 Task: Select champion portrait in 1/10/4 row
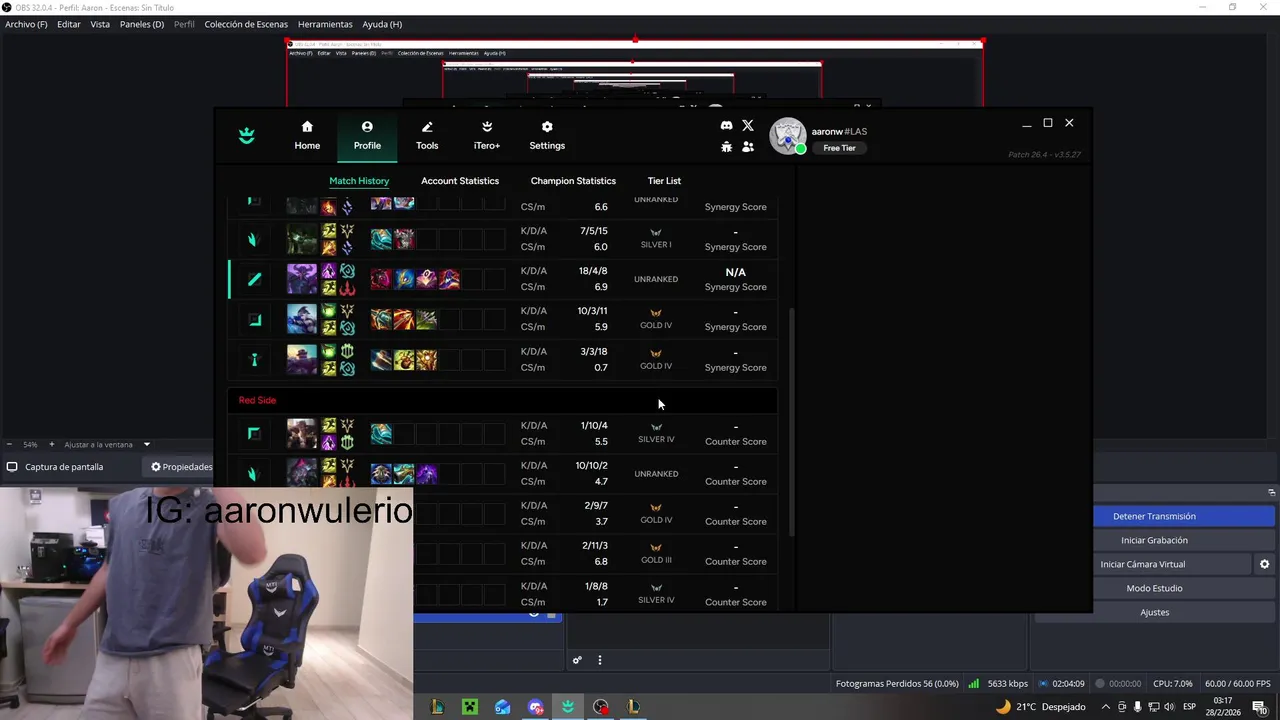click(x=302, y=433)
